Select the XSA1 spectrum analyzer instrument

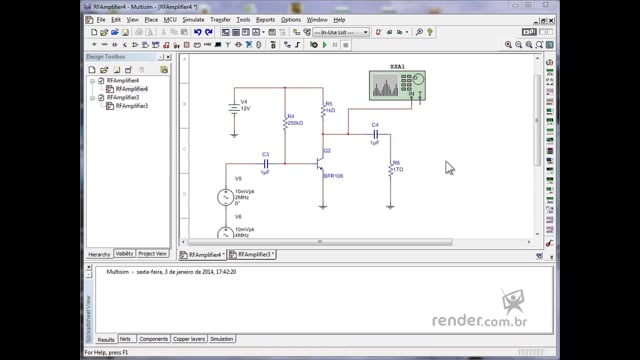397,85
